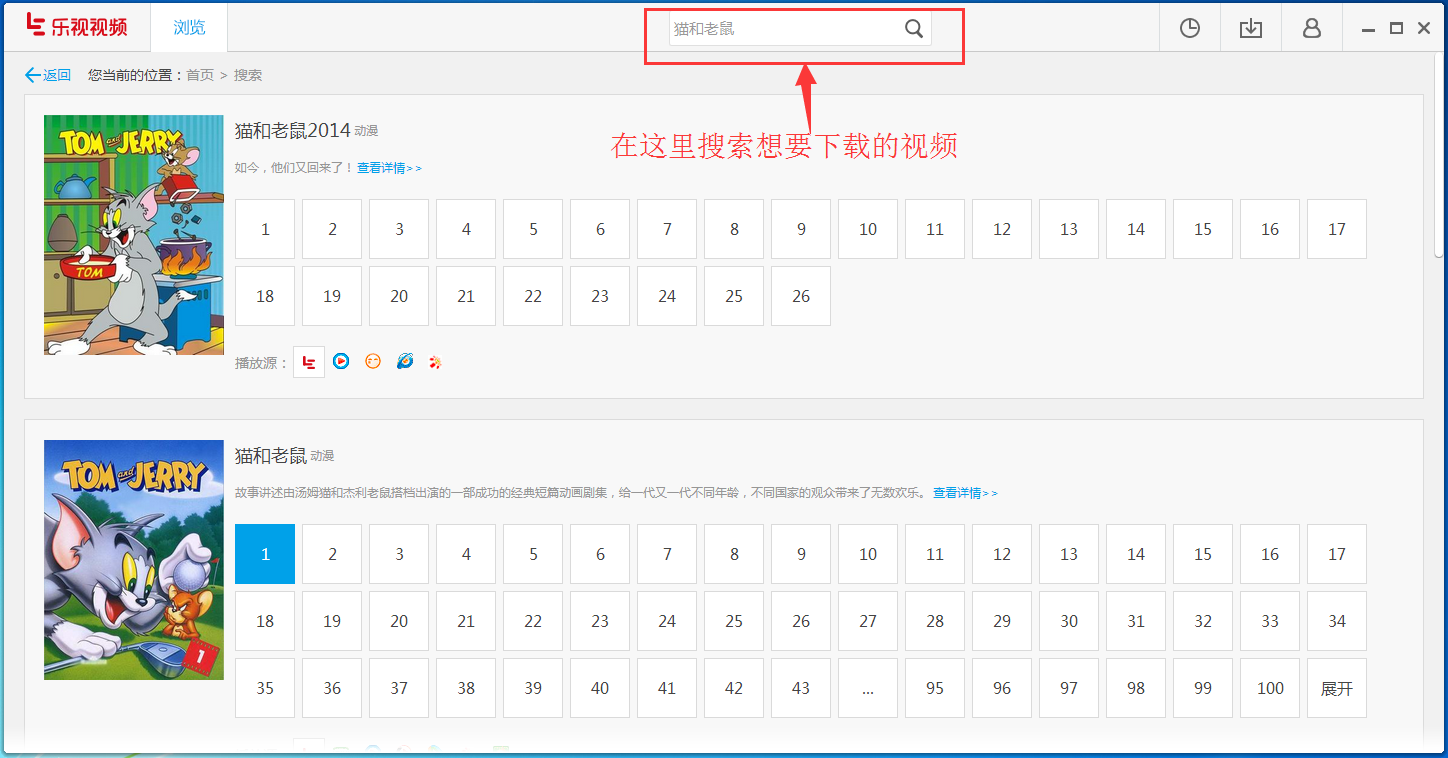Select the Internet Explorer play source
The height and width of the screenshot is (758, 1448).
(x=404, y=361)
